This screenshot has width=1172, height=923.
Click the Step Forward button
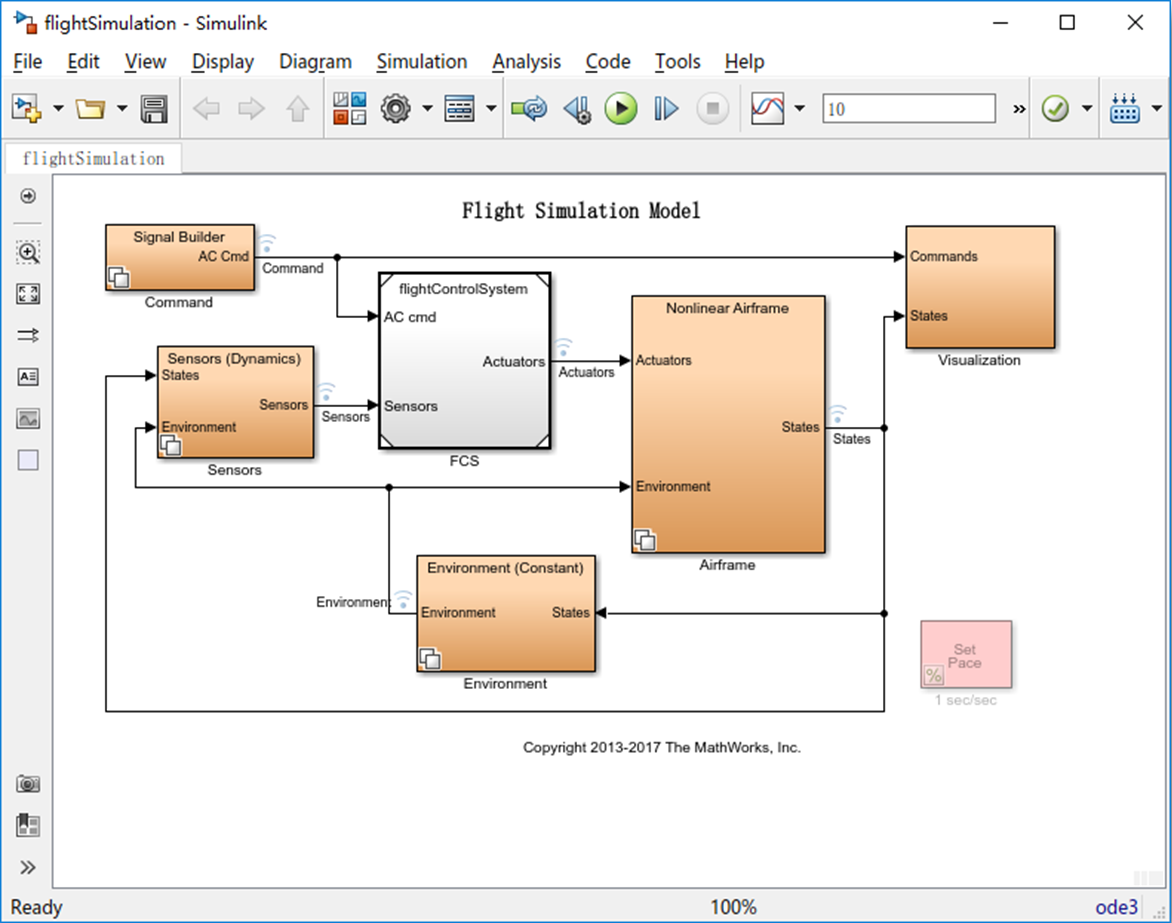[x=666, y=109]
